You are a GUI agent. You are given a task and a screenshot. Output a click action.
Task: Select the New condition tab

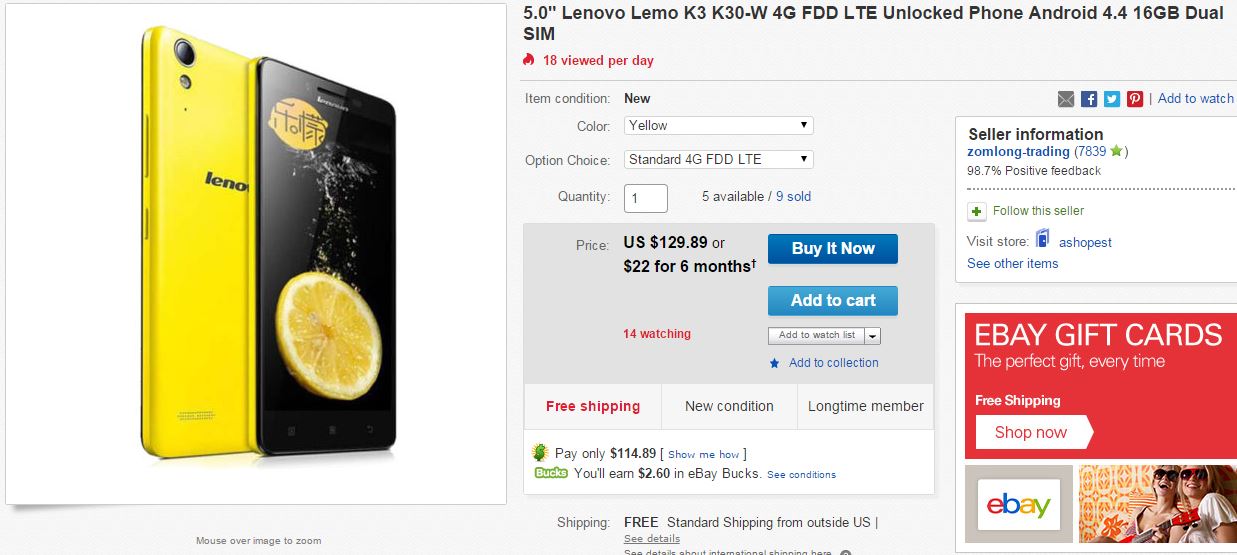click(729, 406)
